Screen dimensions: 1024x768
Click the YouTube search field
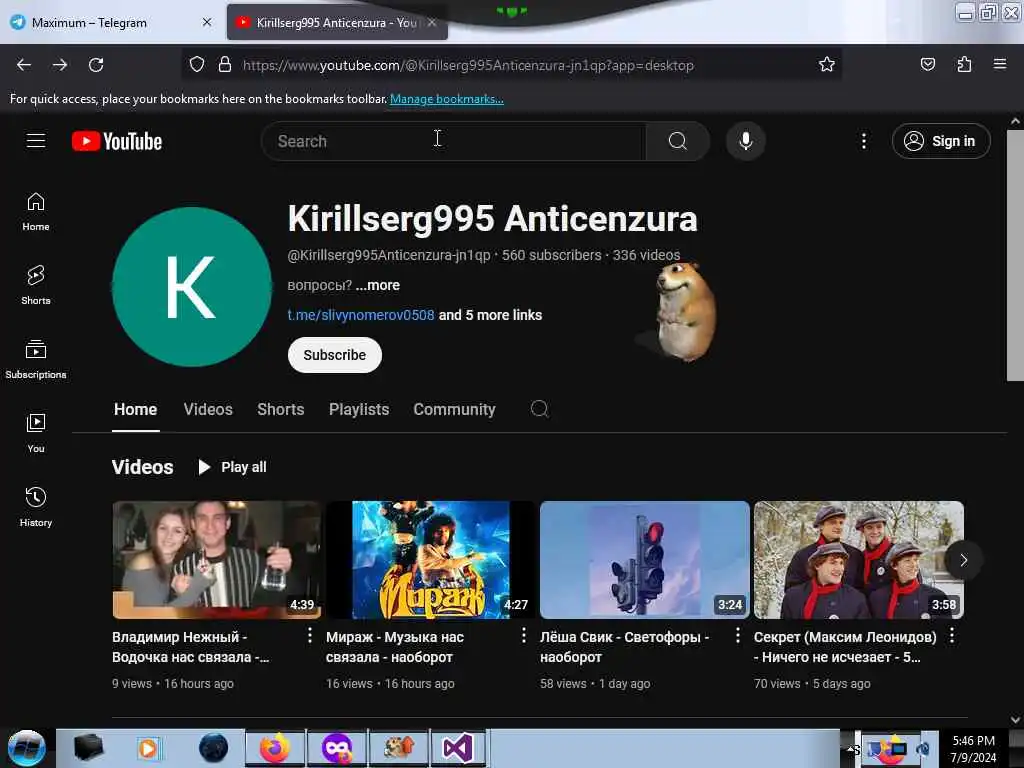coord(454,141)
